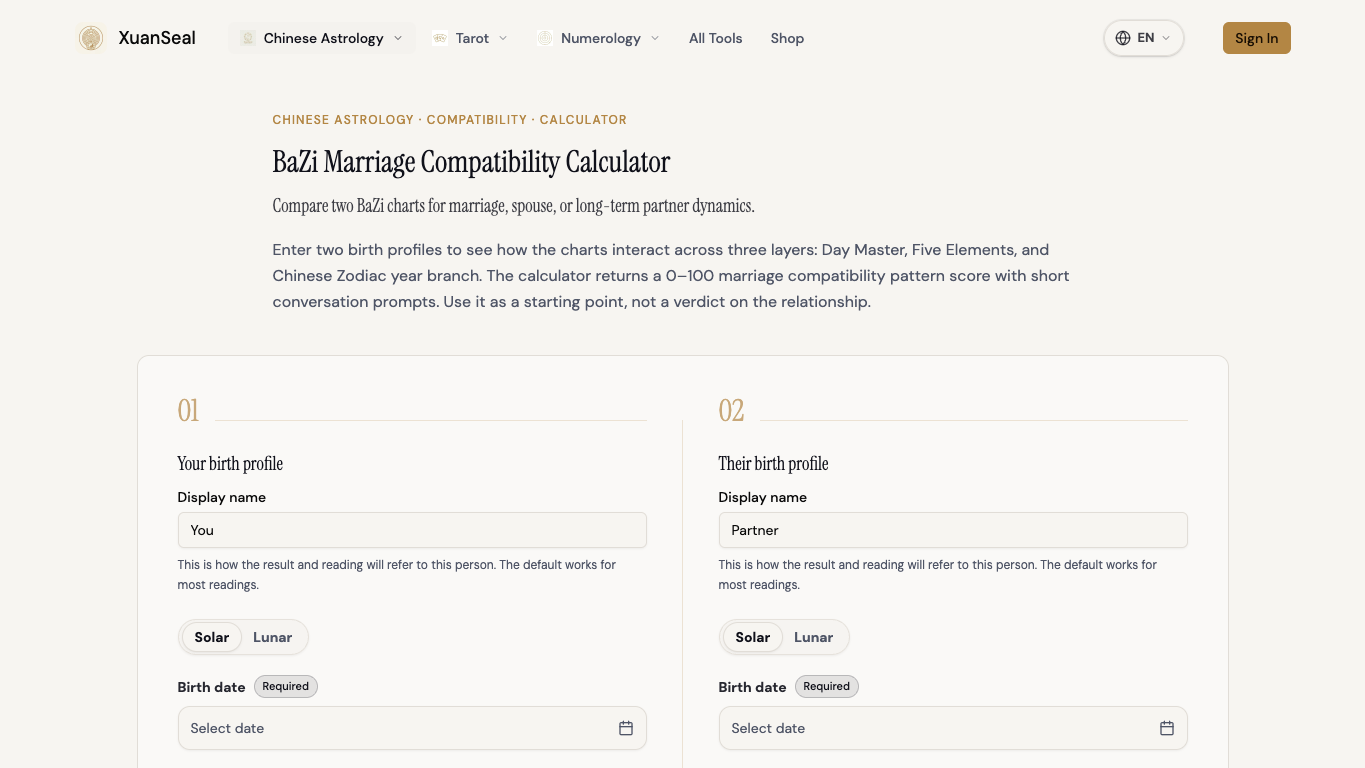Click the XuanSeal logo icon
Viewport: 1365px width, 768px height.
click(x=91, y=38)
